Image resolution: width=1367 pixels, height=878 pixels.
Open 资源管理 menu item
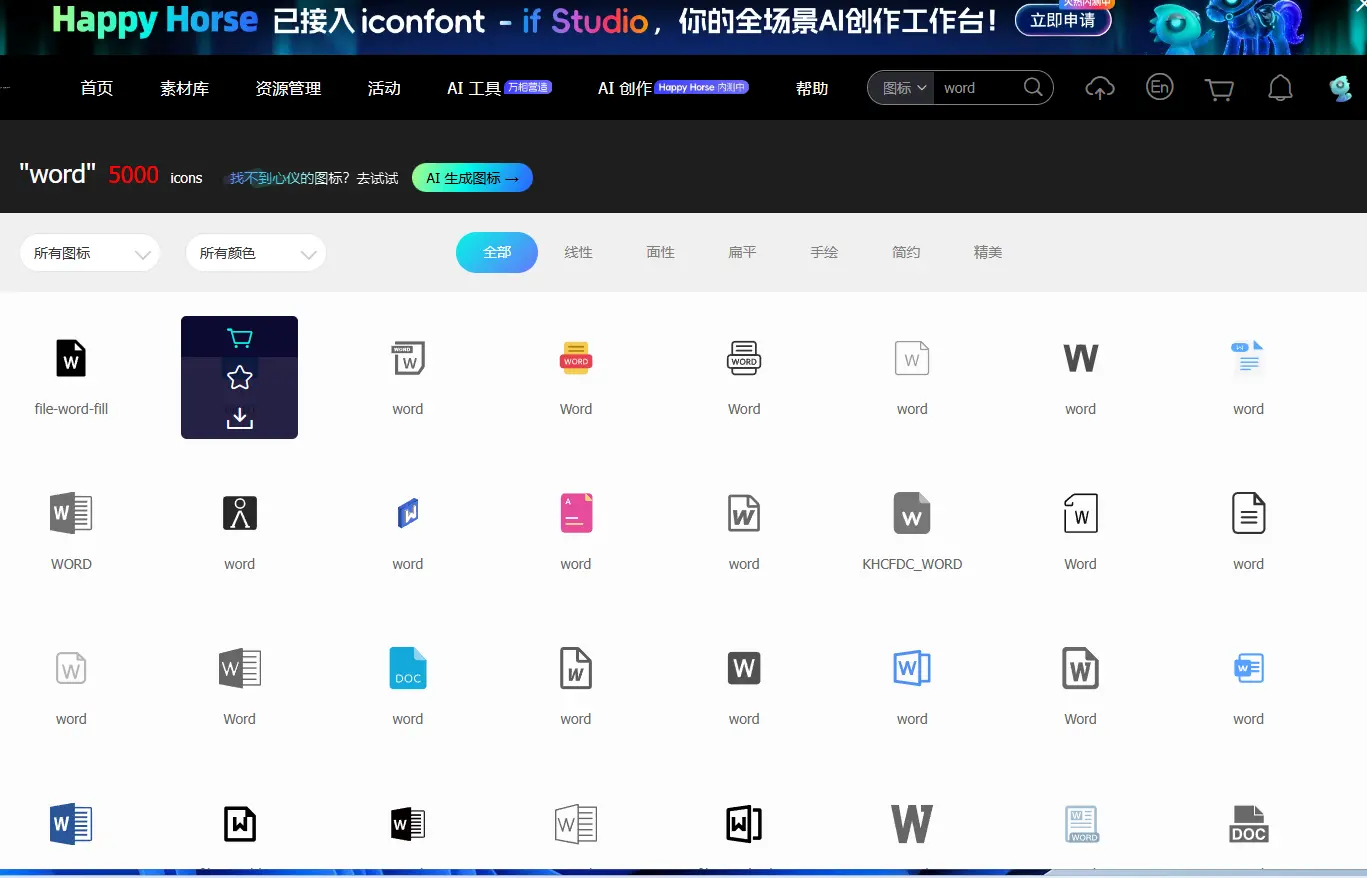tap(288, 88)
